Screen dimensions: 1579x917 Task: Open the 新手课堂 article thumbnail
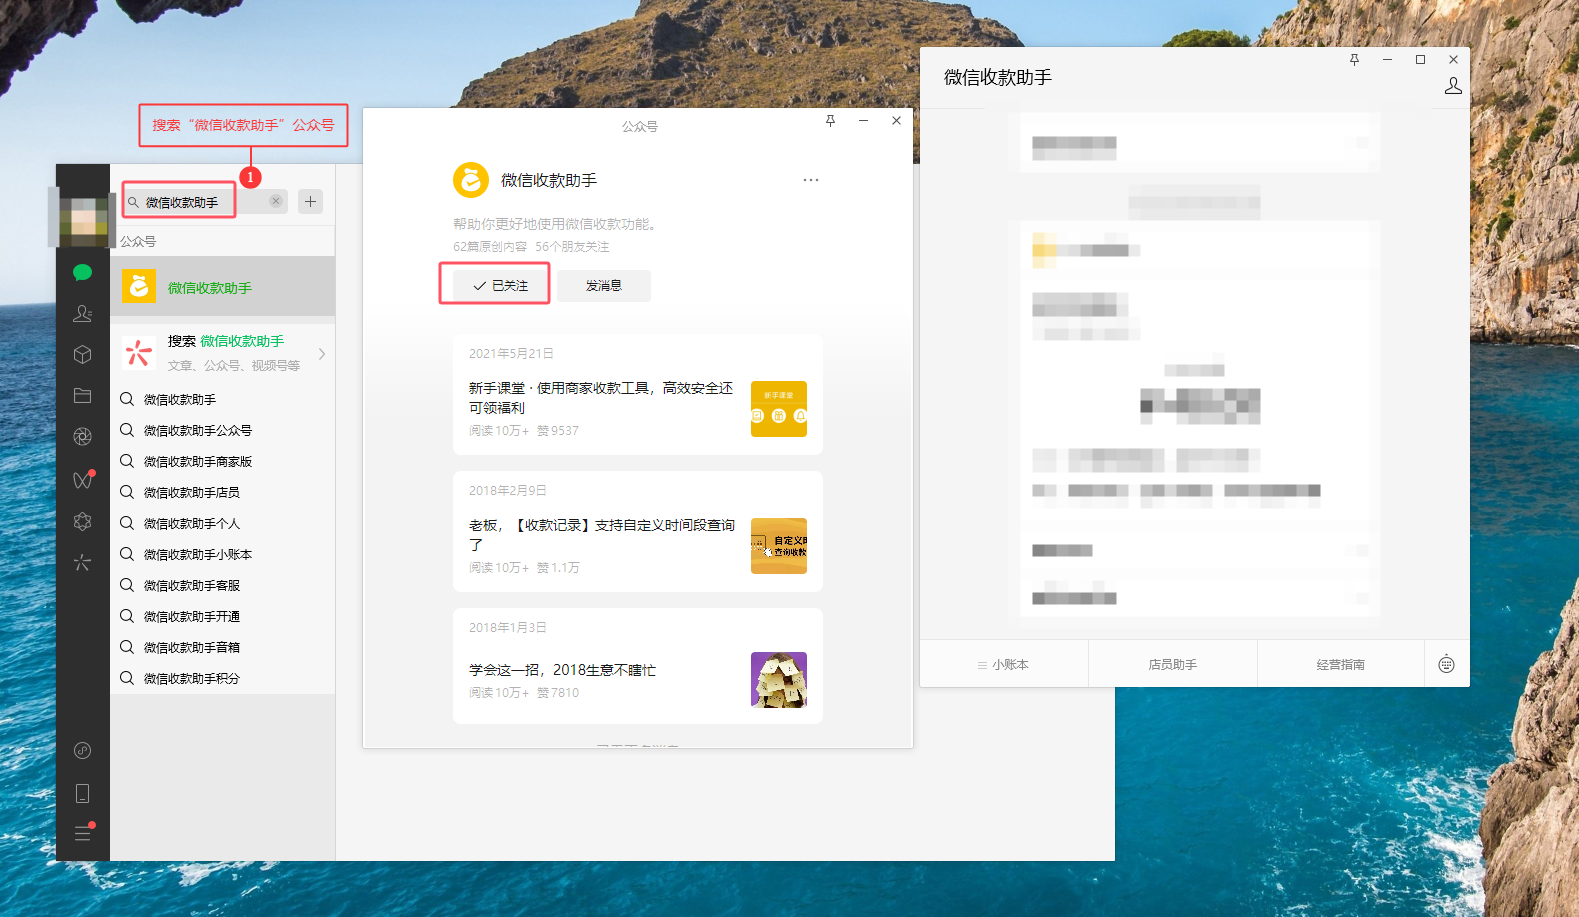point(778,409)
